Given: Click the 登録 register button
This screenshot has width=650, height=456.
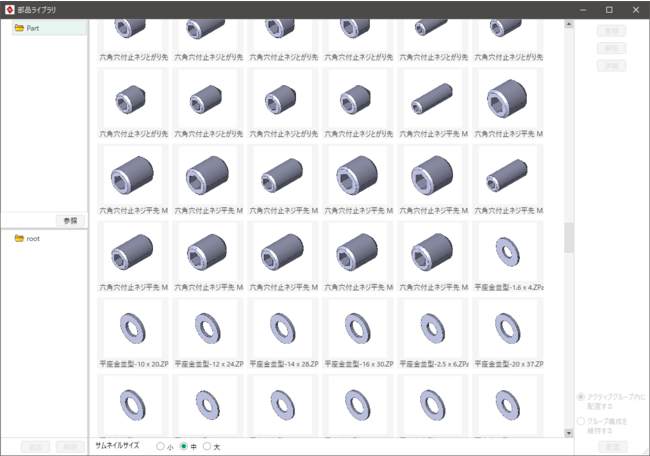Looking at the screenshot, I should tap(611, 31).
